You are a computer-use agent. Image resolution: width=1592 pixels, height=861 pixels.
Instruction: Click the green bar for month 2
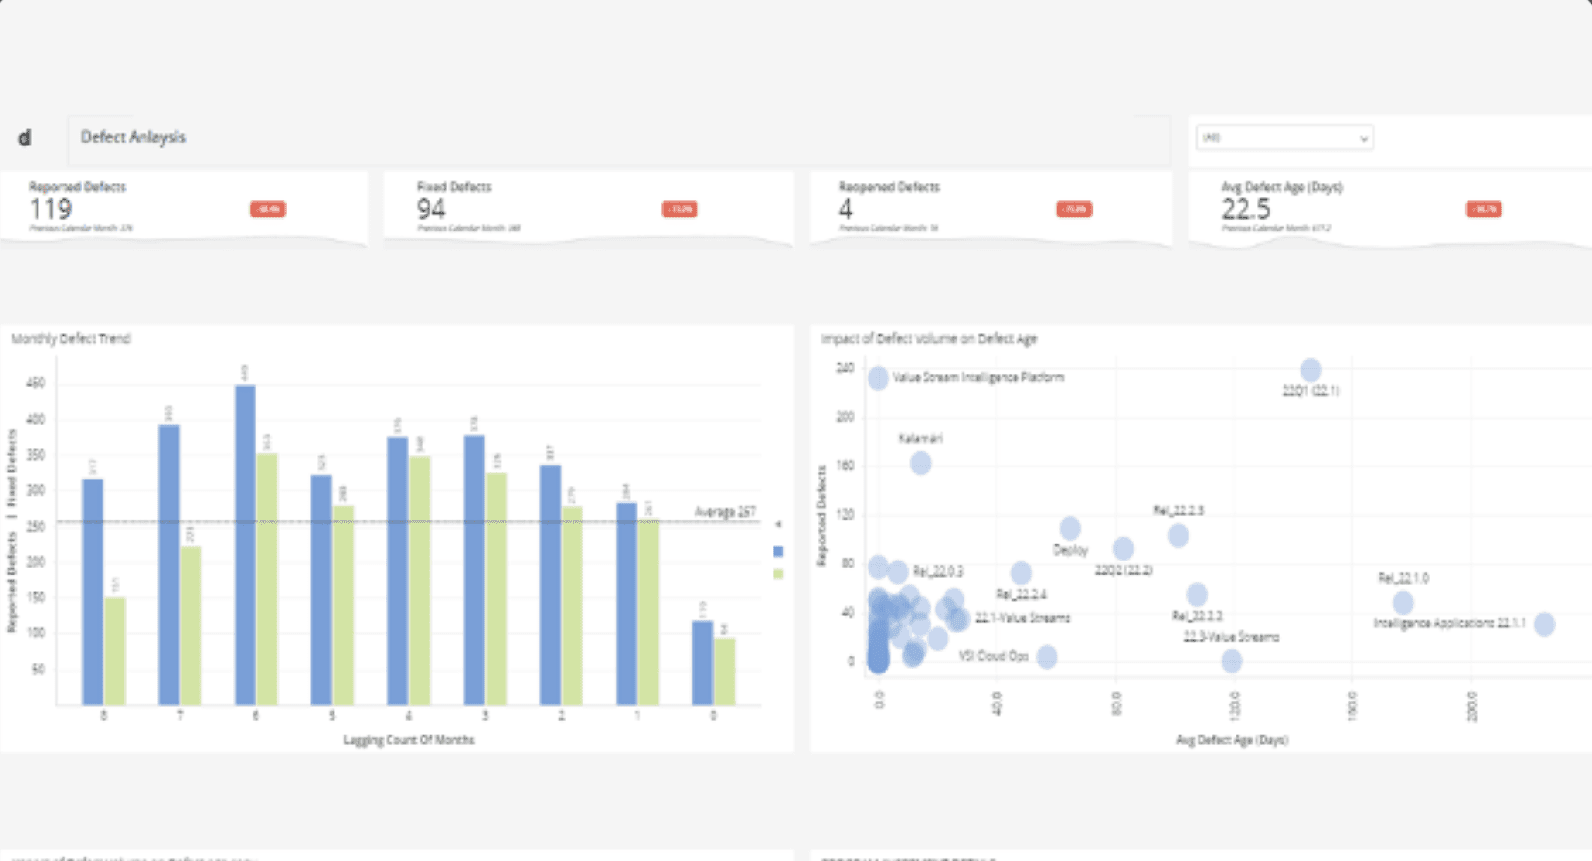coord(572,605)
